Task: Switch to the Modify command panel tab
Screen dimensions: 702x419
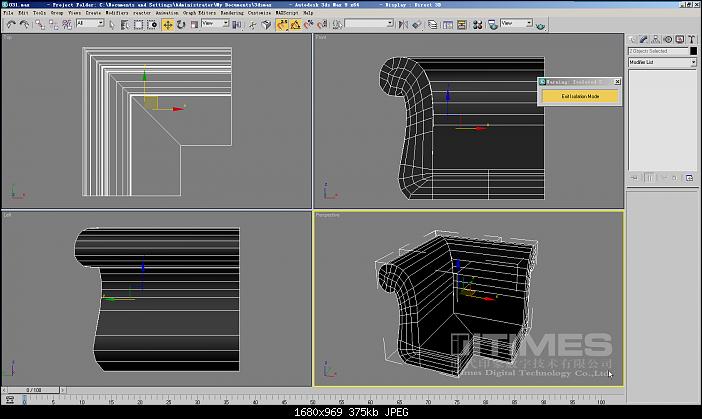Action: point(644,40)
